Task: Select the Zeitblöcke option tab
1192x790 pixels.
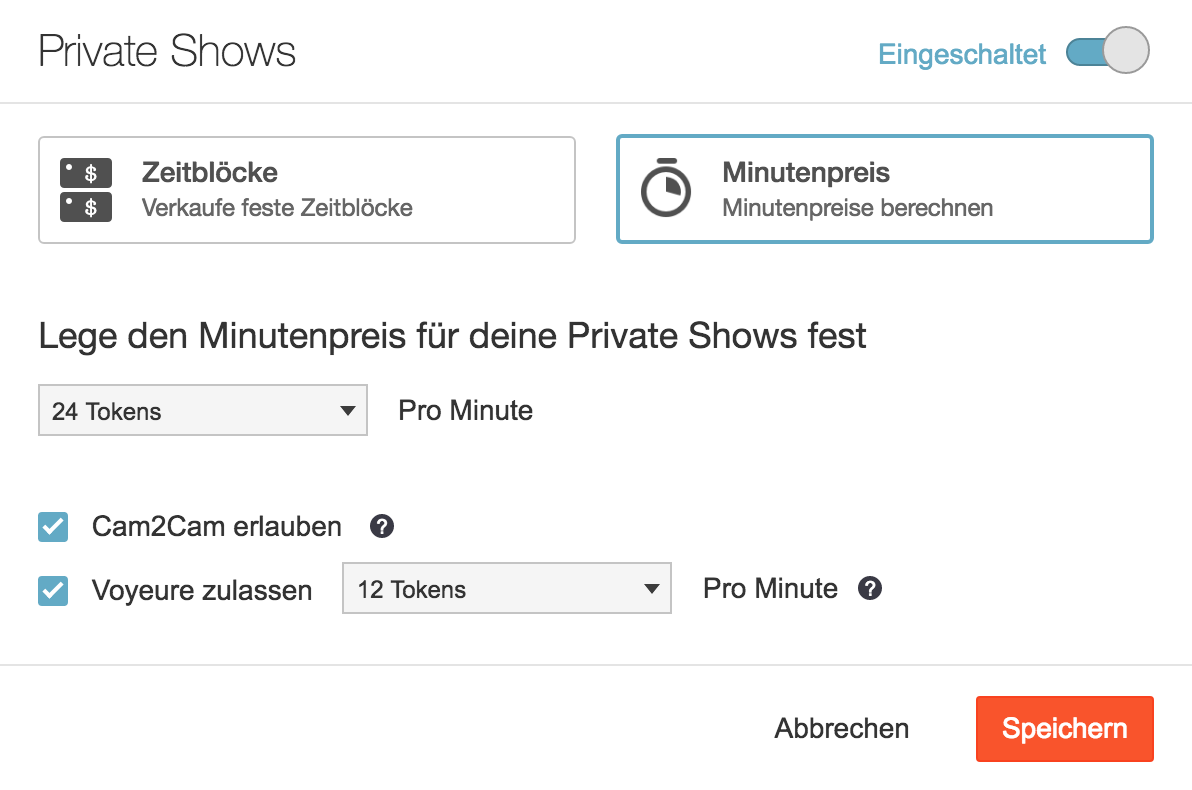Action: pos(307,190)
